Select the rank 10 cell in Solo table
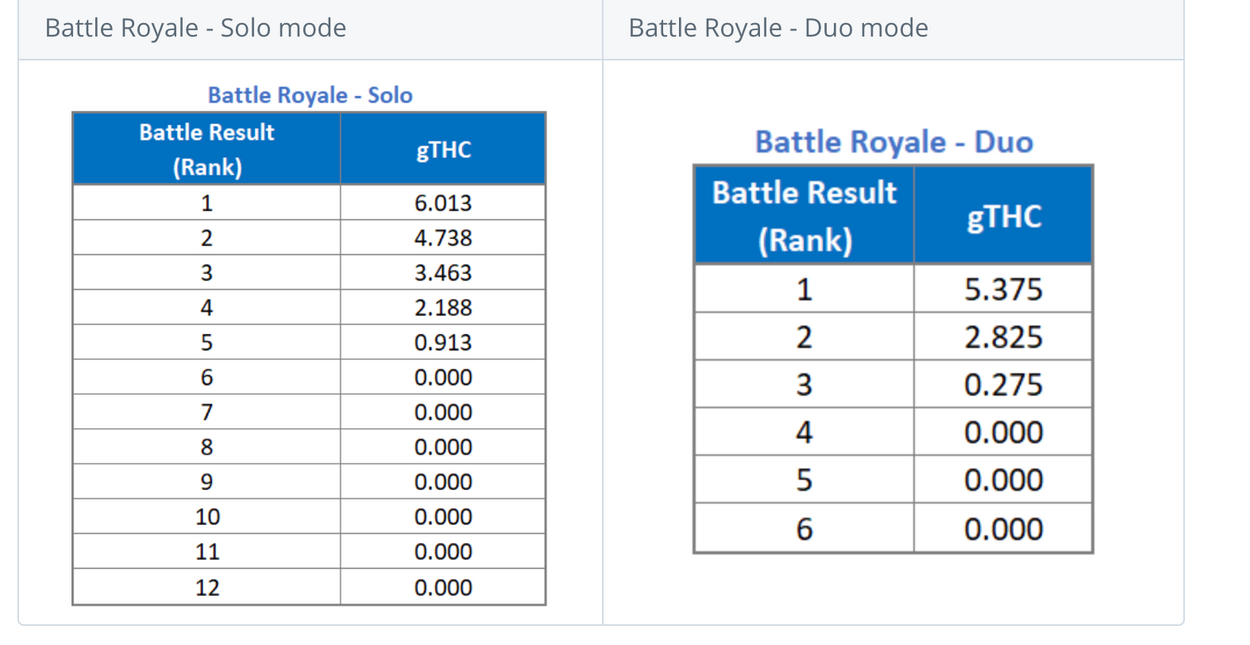The height and width of the screenshot is (645, 1250). (x=206, y=517)
